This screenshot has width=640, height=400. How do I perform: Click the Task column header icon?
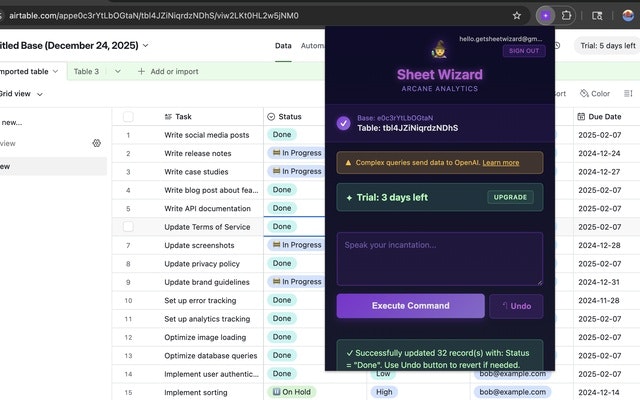tap(168, 117)
